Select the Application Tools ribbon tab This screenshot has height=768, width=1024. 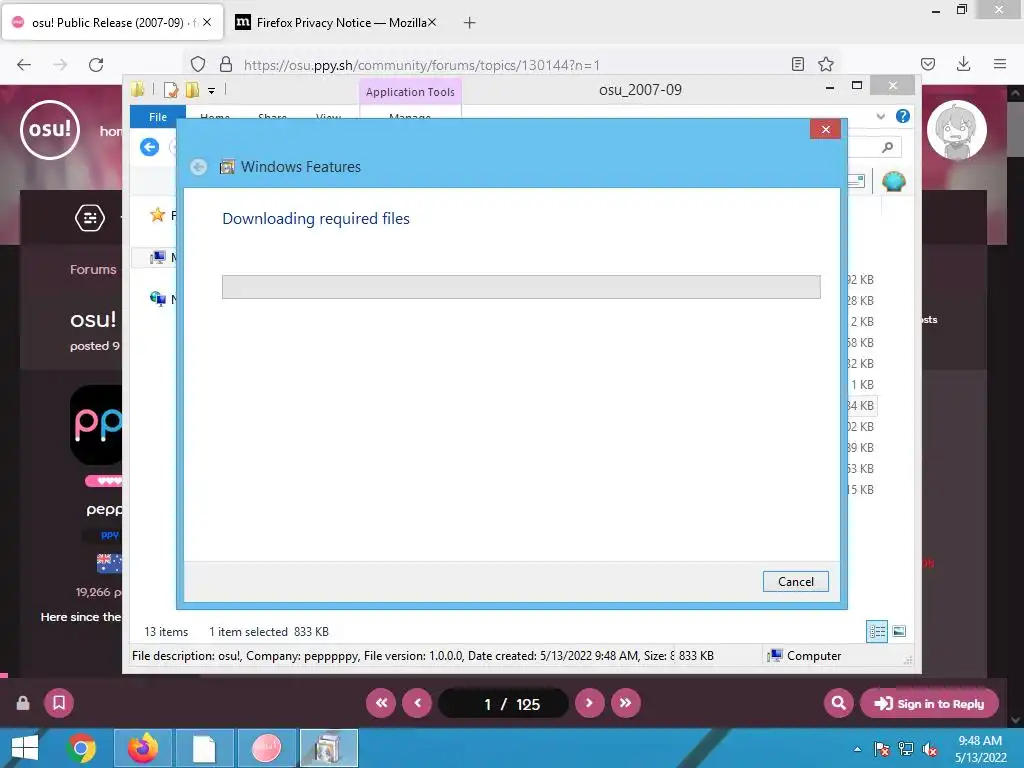(x=410, y=92)
